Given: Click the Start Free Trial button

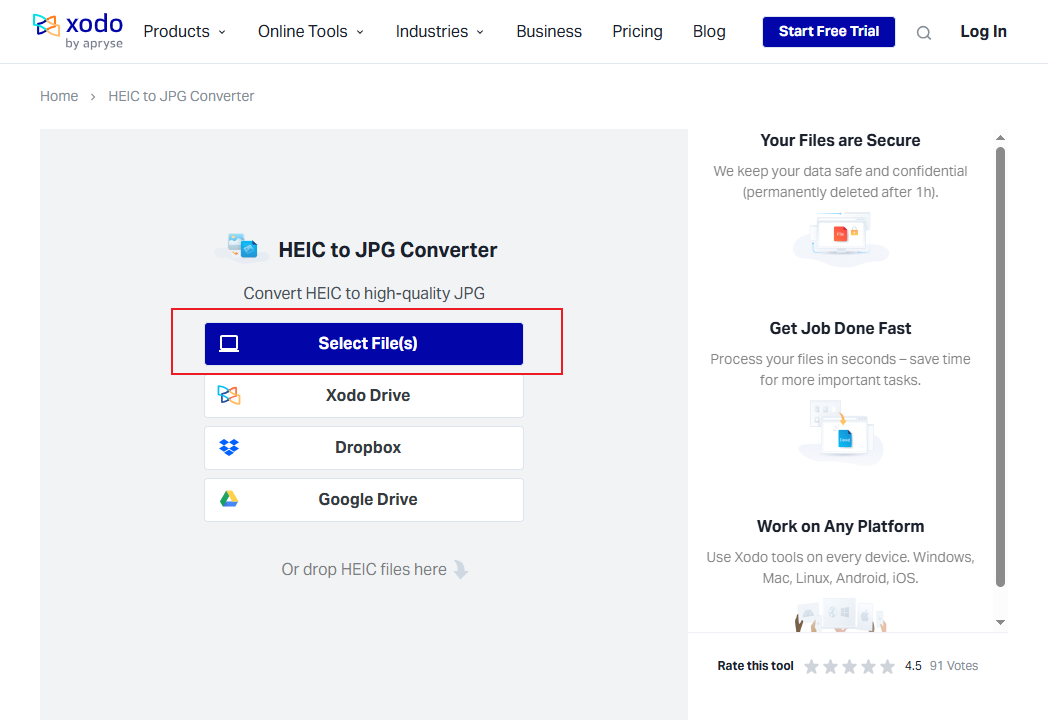Looking at the screenshot, I should [828, 31].
